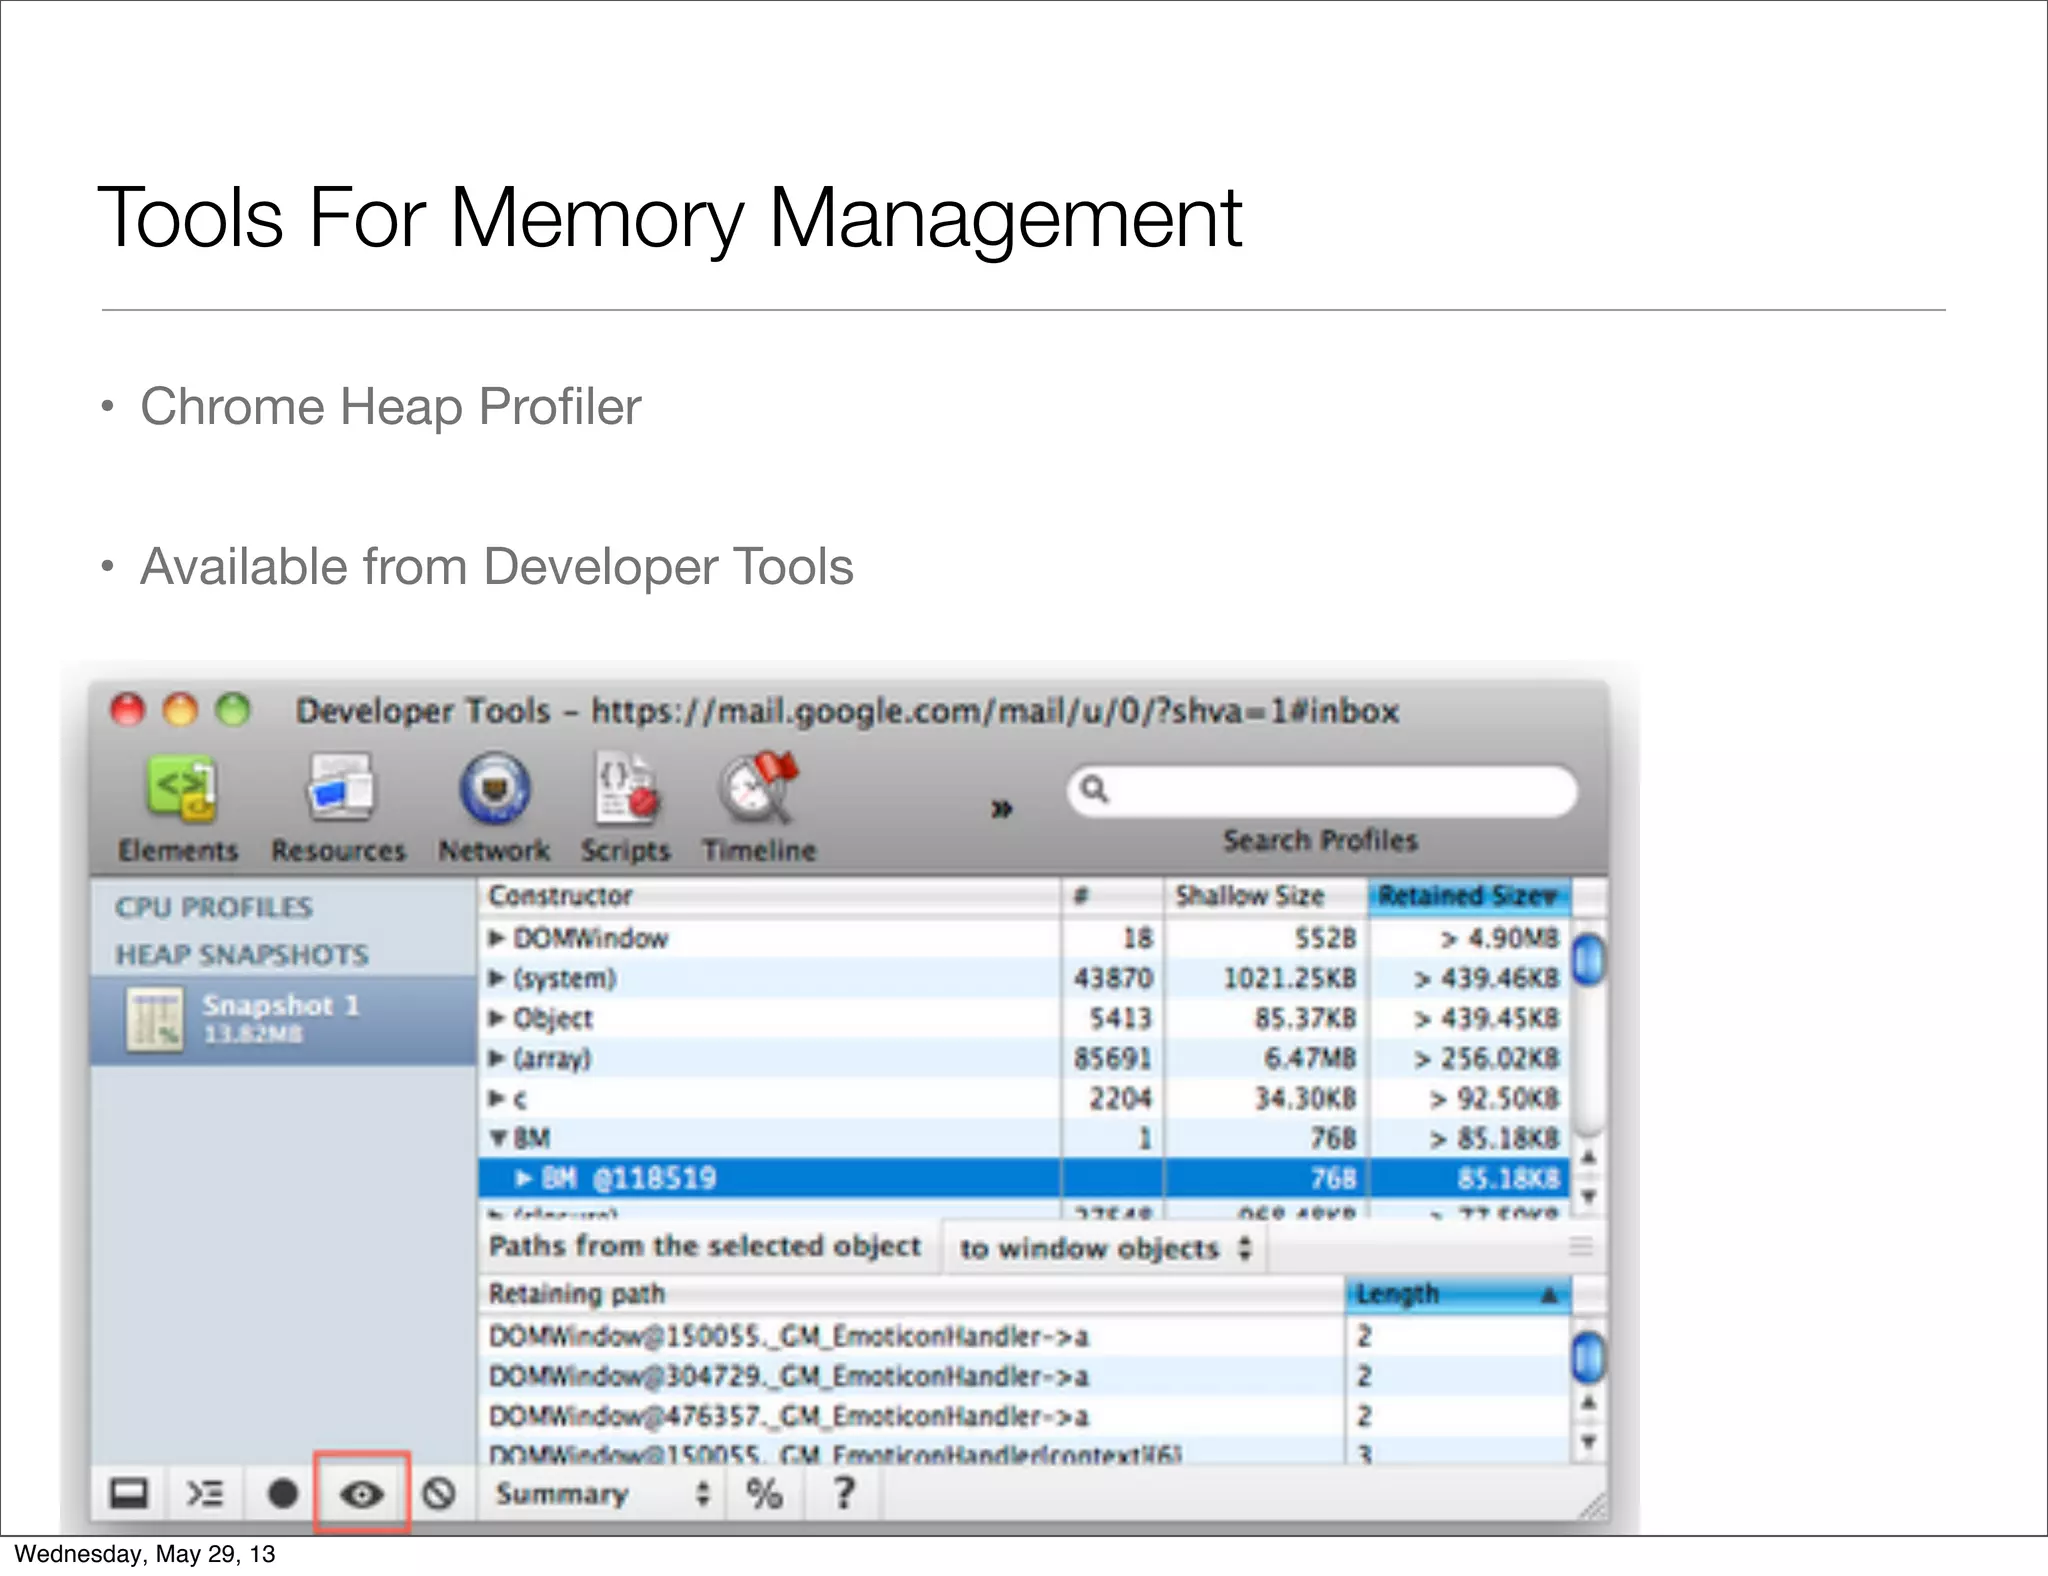
Task: Select the DOMWindow@304729 retaining path row
Action: [1025, 1377]
